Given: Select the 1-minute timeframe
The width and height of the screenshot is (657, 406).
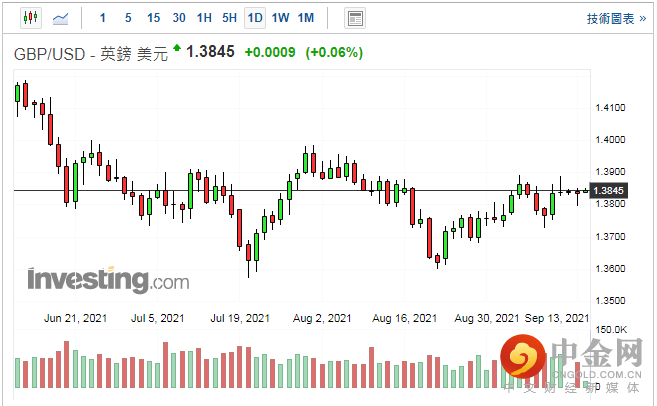Looking at the screenshot, I should (103, 18).
